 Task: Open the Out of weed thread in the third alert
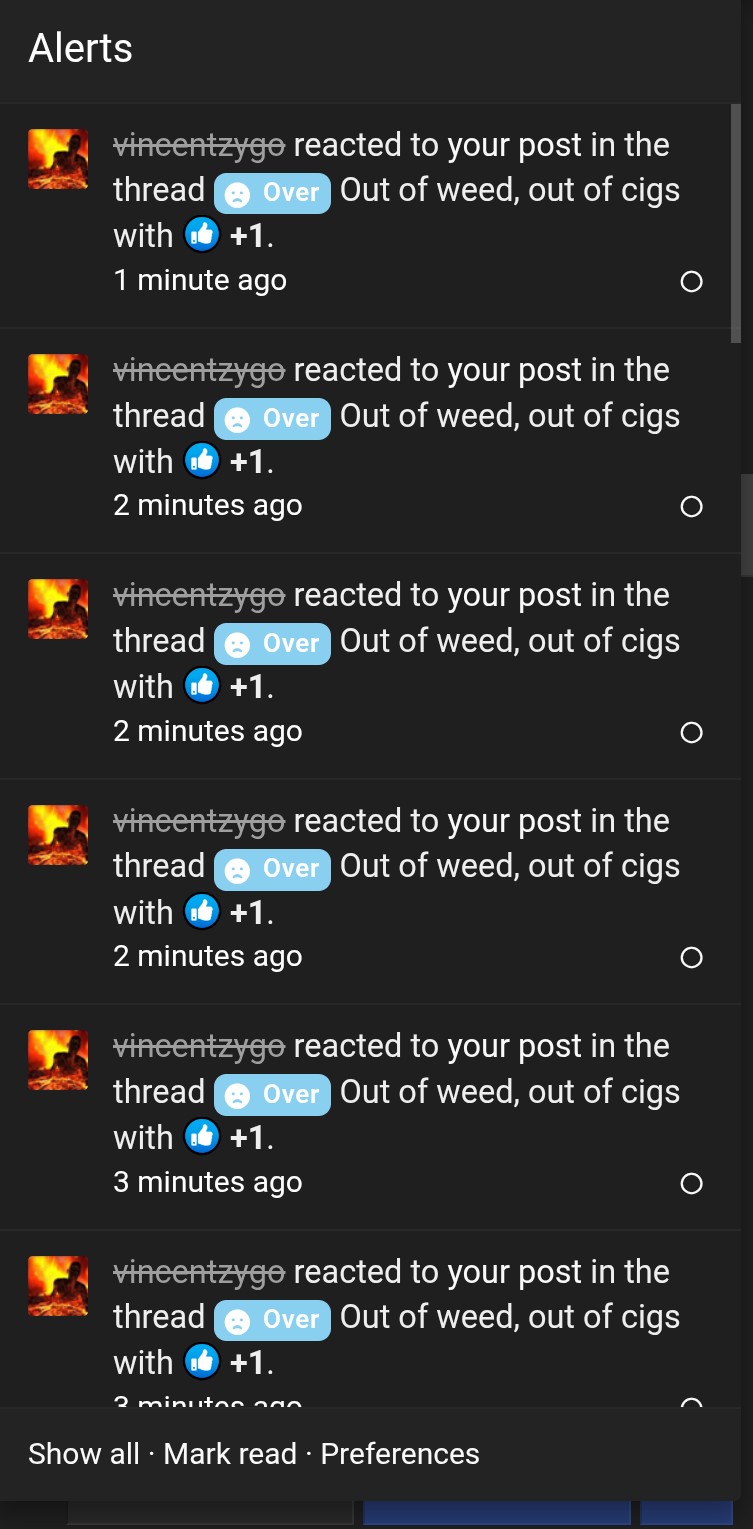pos(510,641)
